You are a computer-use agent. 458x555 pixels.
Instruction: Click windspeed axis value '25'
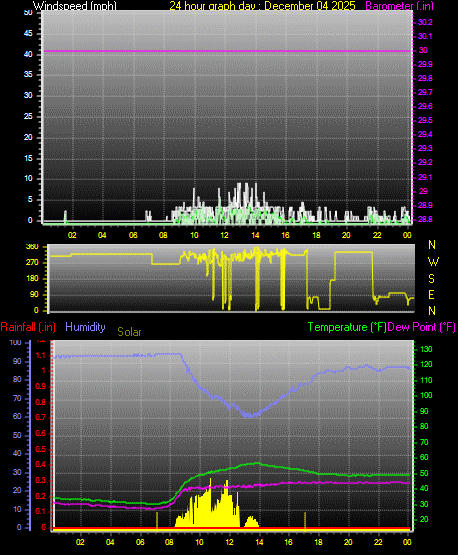28,116
